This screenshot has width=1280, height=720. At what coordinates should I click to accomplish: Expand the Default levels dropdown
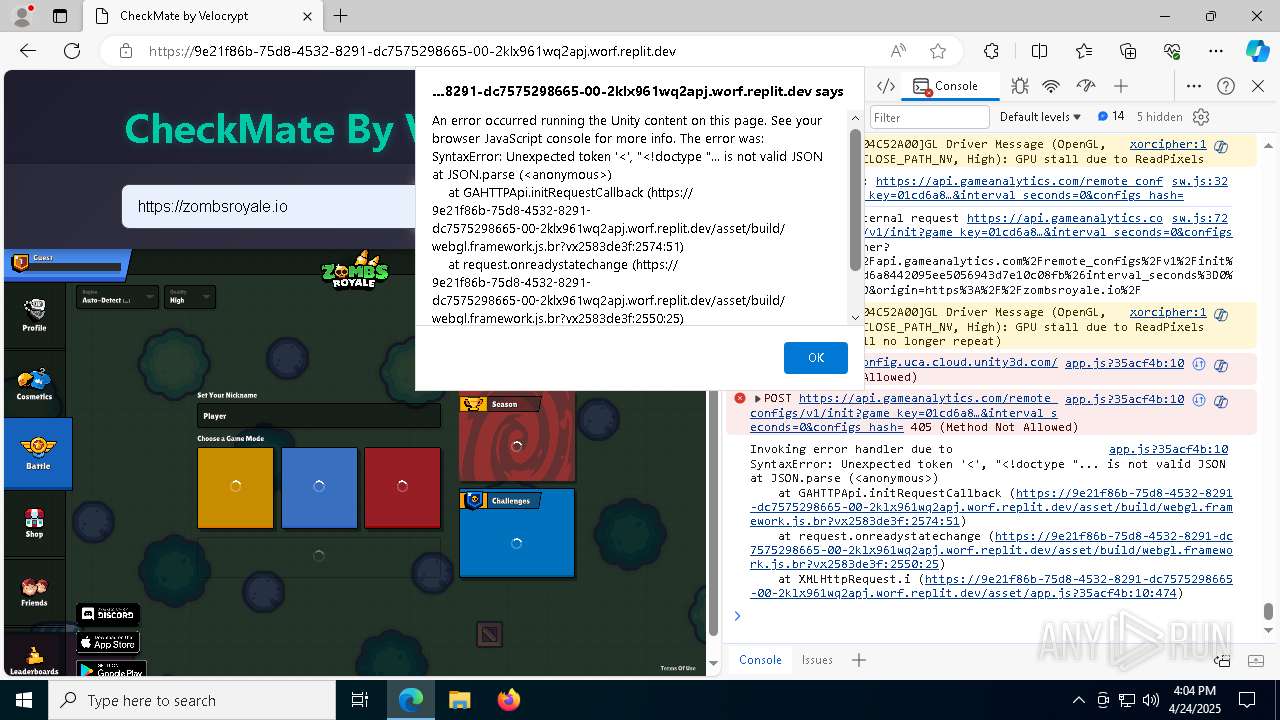1041,117
